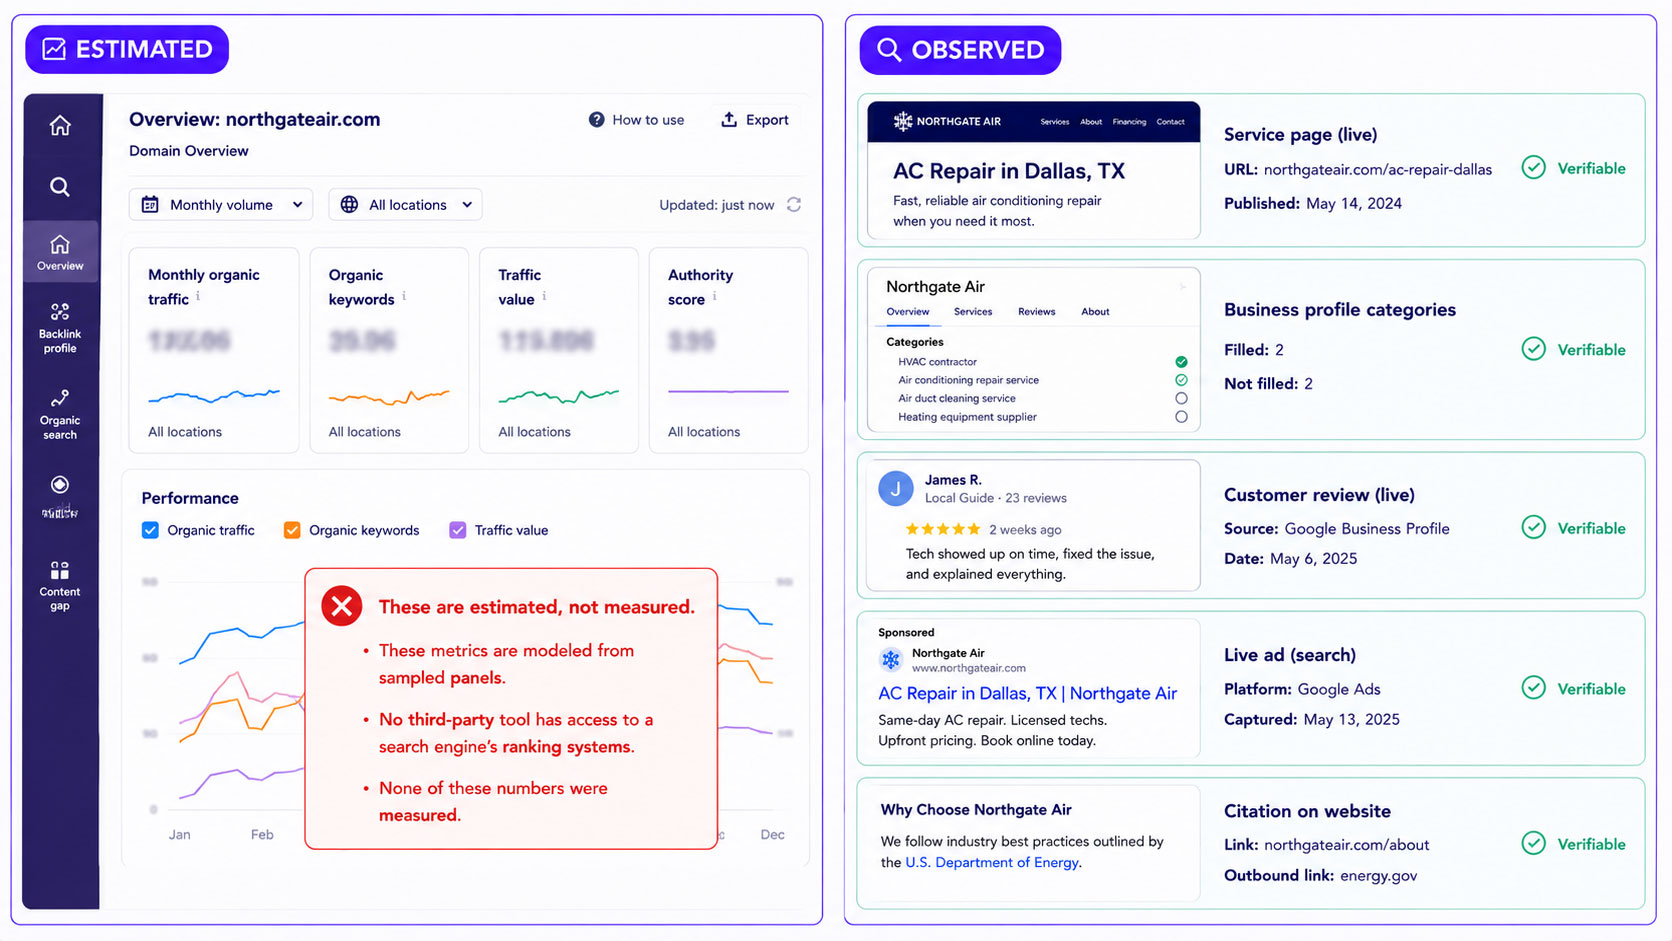Screen dimensions: 1672x941
Task: Open the top Home icon in sidebar
Action: [x=60, y=125]
